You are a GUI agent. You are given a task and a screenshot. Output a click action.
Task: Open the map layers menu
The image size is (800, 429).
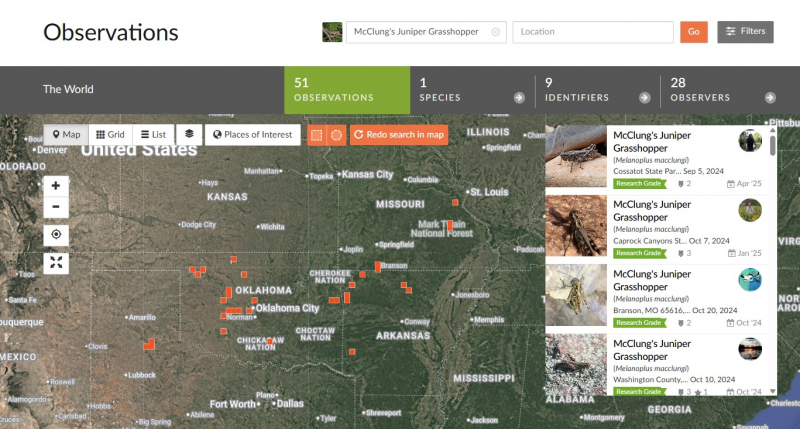[189, 135]
